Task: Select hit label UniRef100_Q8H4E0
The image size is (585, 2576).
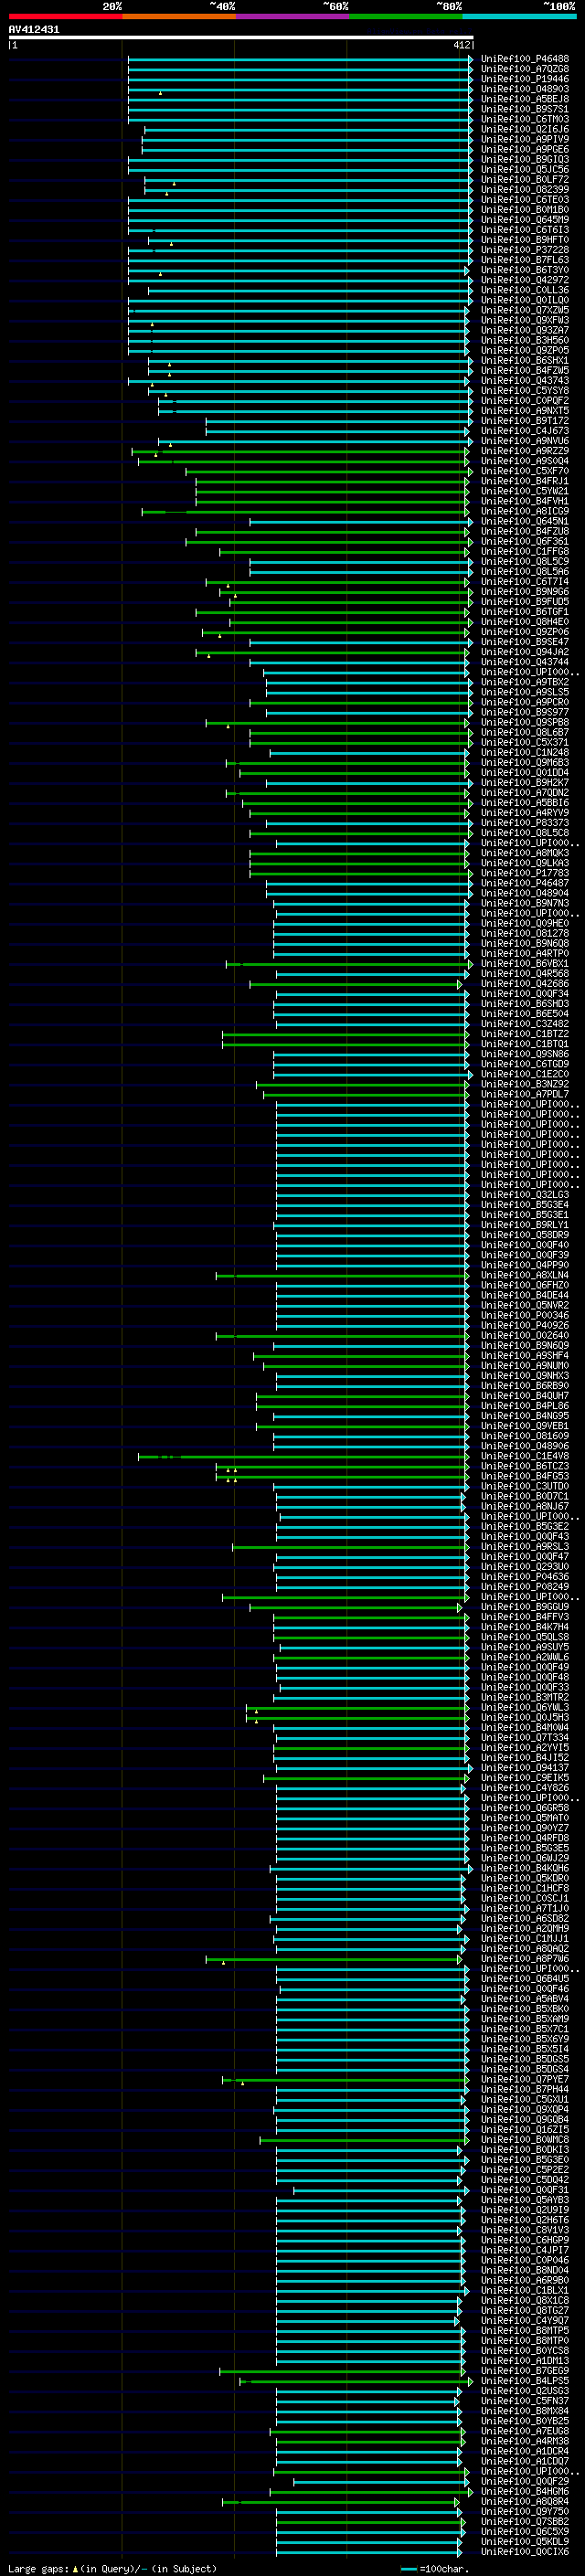Action: (x=525, y=622)
